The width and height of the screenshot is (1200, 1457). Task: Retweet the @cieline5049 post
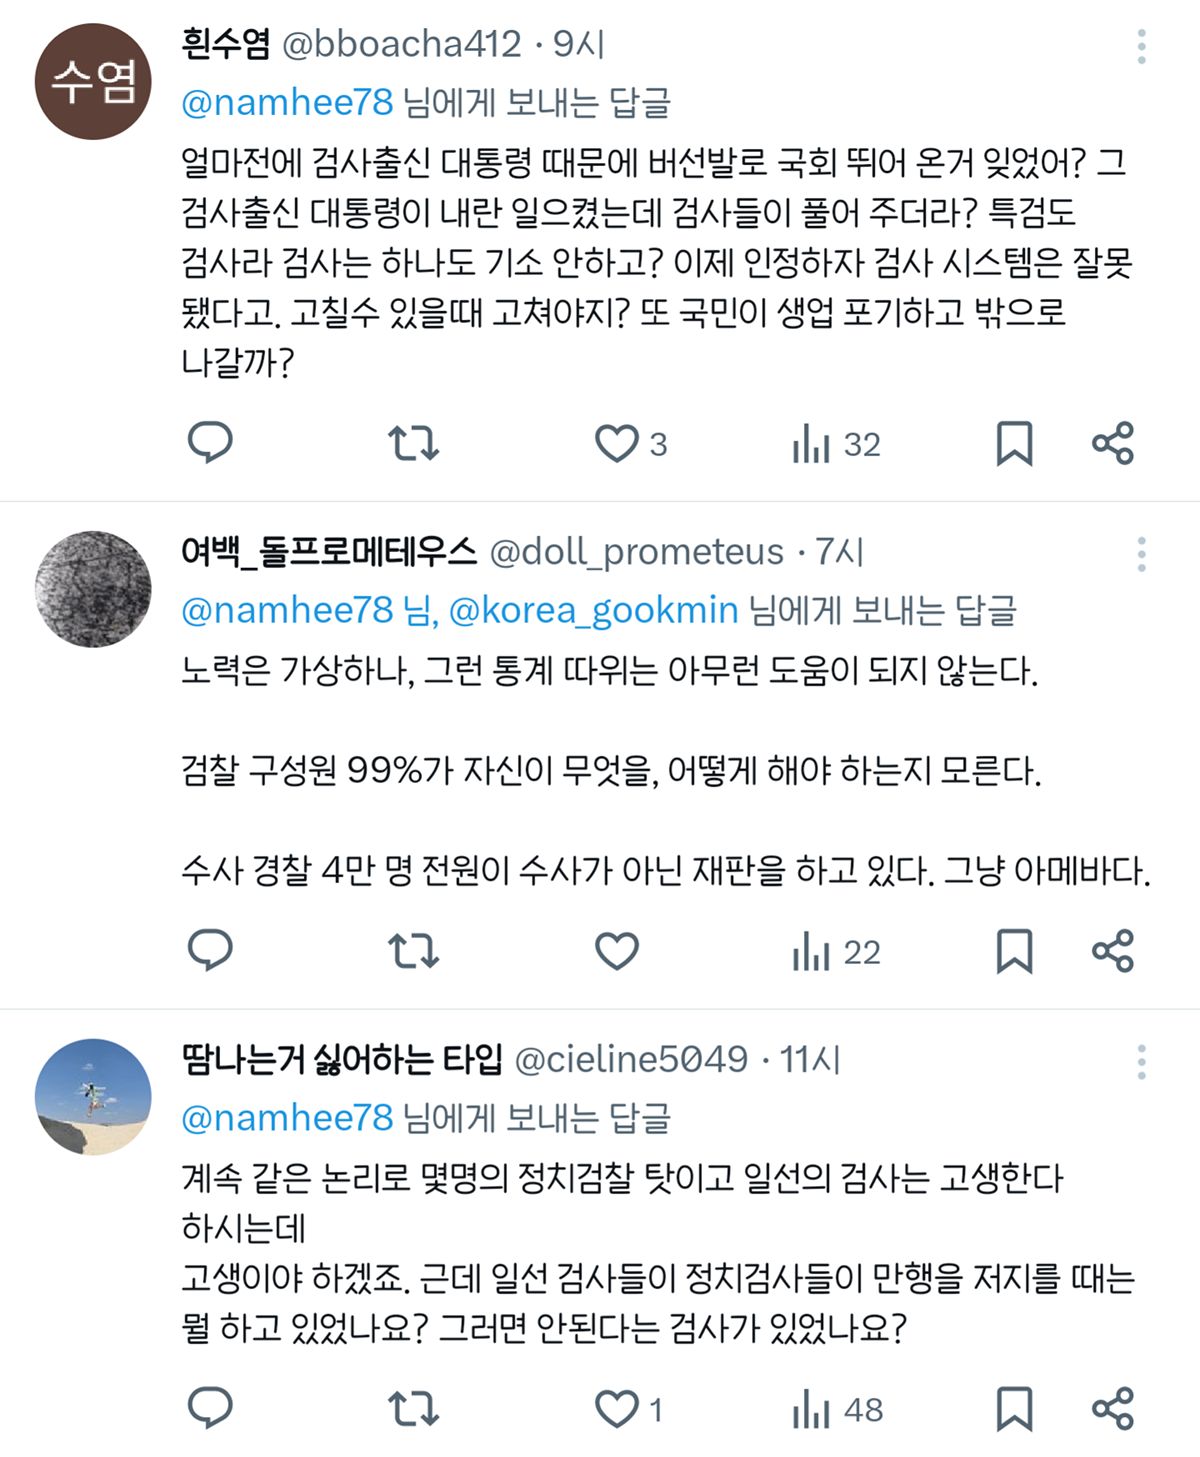(413, 1408)
